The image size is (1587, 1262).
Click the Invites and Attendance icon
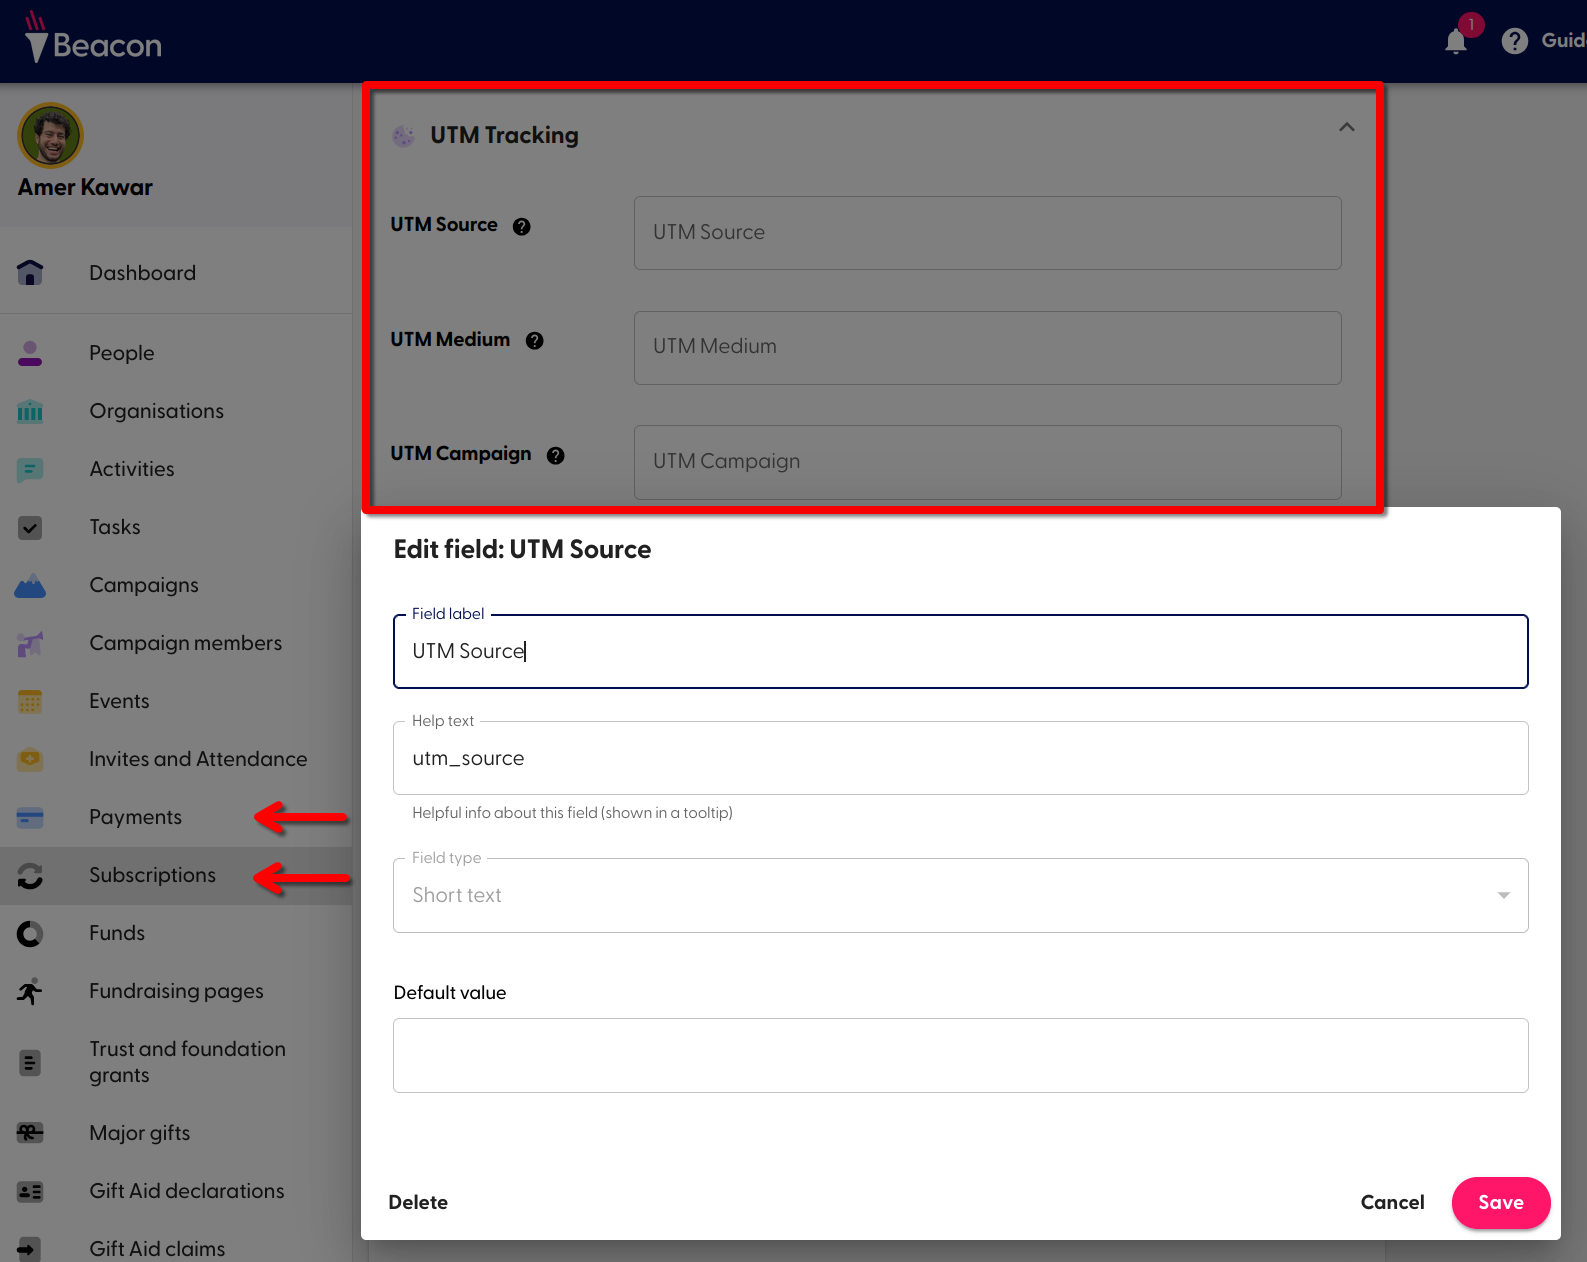[x=30, y=759]
